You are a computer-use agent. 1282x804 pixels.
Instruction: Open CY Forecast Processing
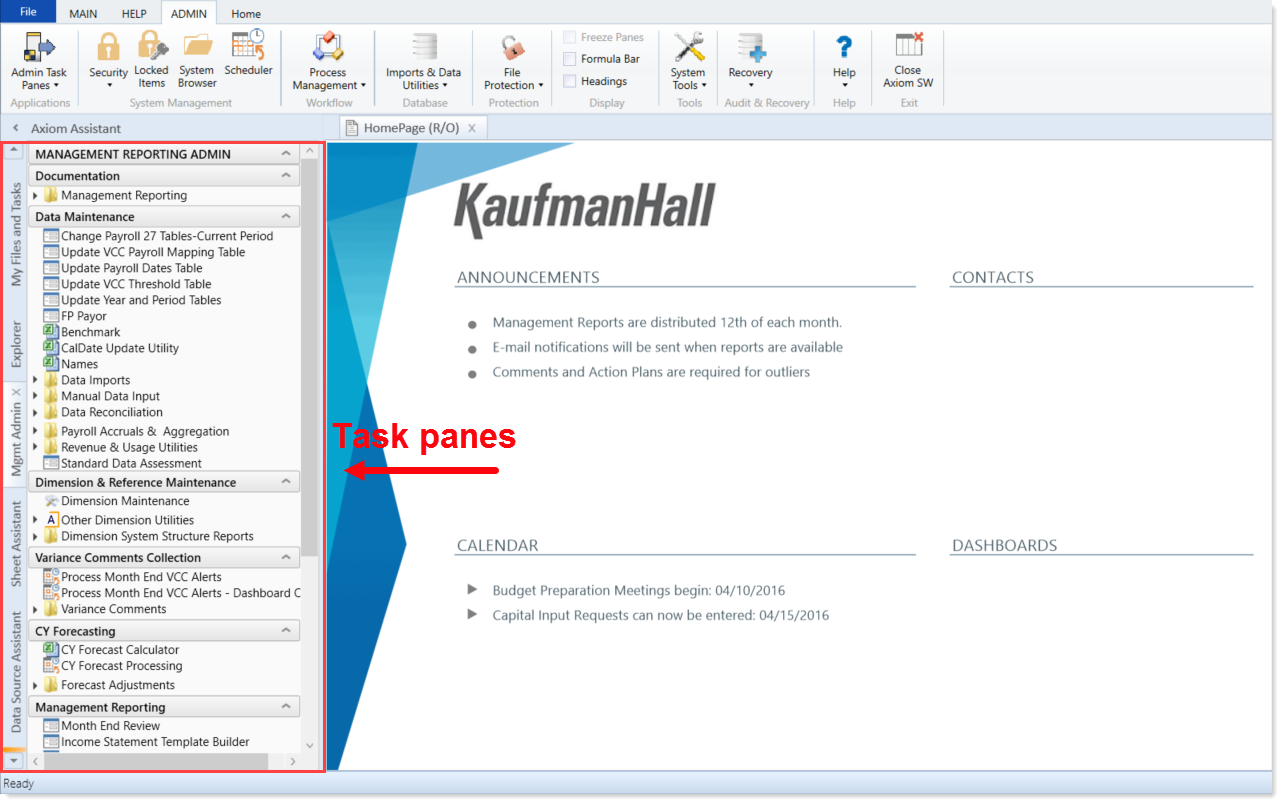113,666
